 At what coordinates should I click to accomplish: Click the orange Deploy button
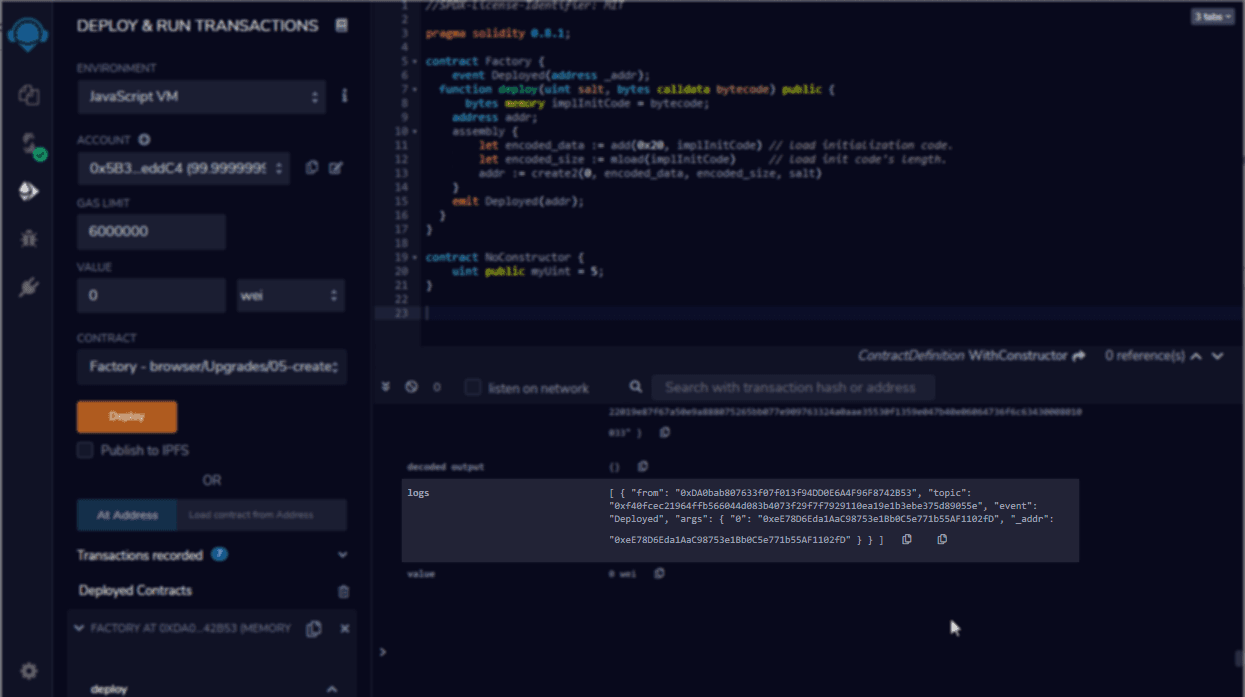[x=127, y=417]
